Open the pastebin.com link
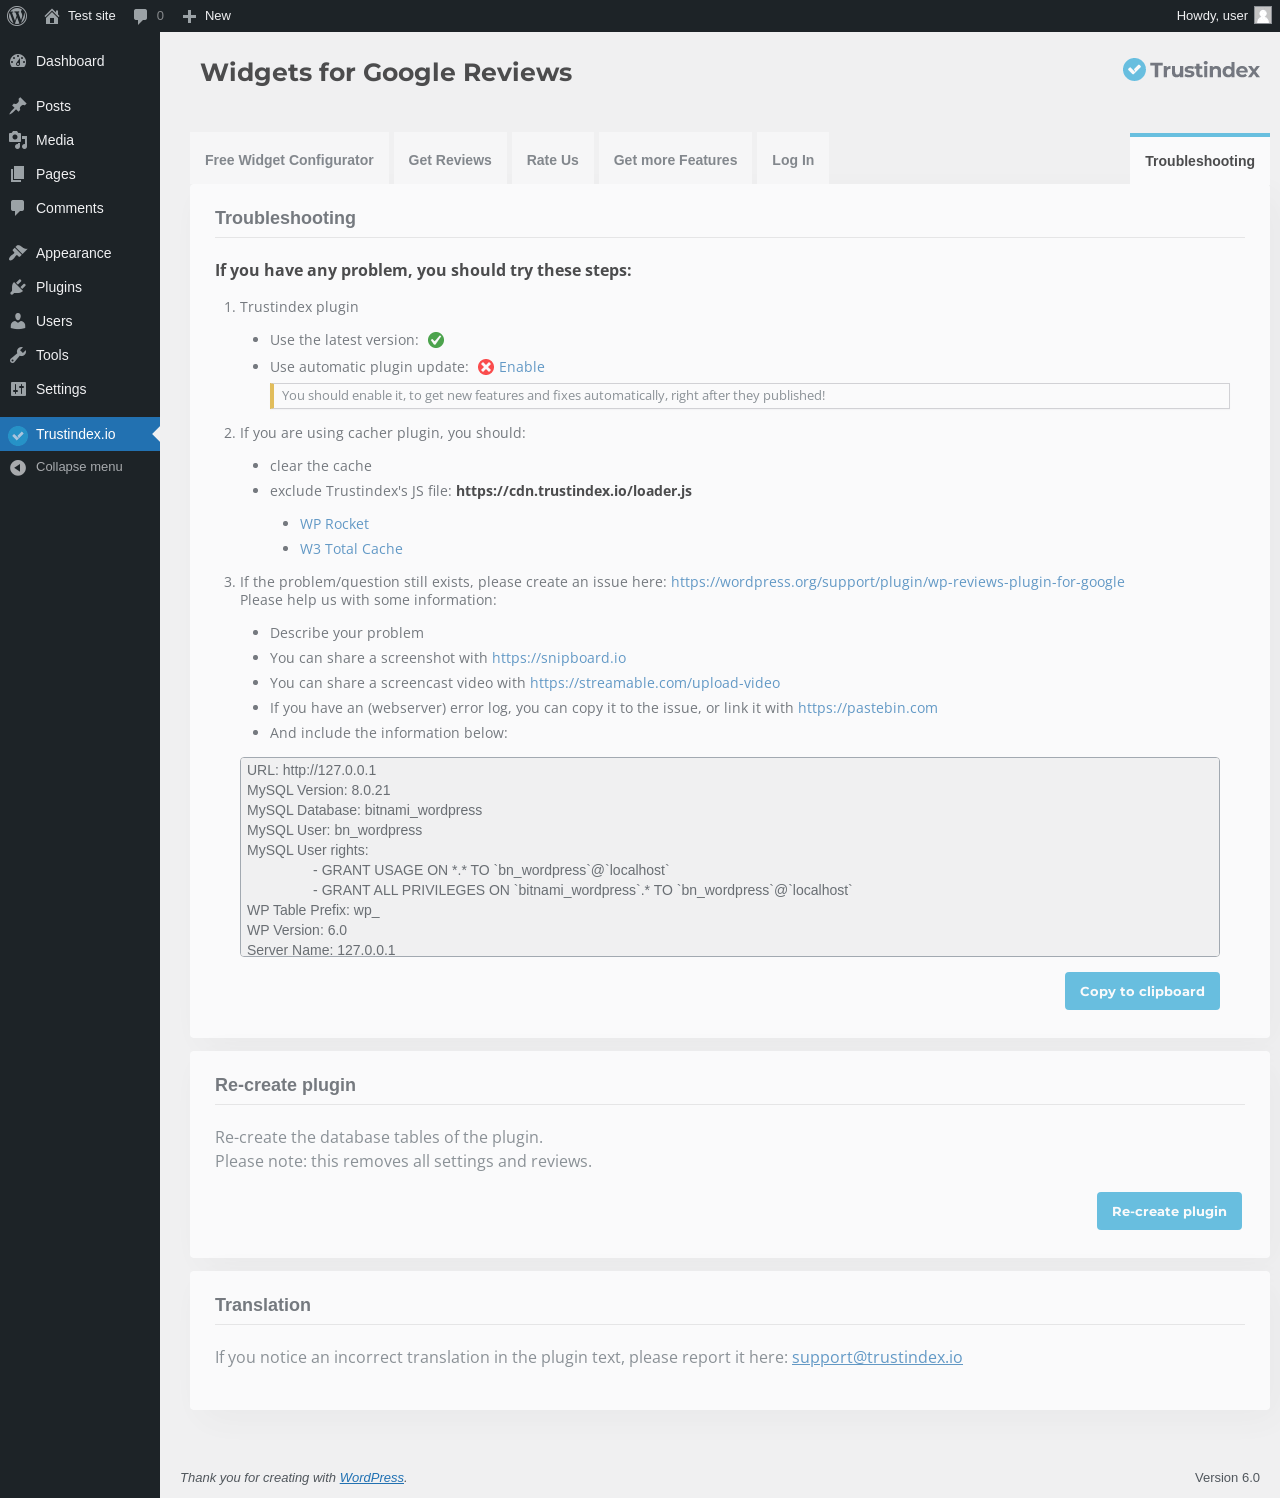Viewport: 1280px width, 1498px height. pos(868,708)
